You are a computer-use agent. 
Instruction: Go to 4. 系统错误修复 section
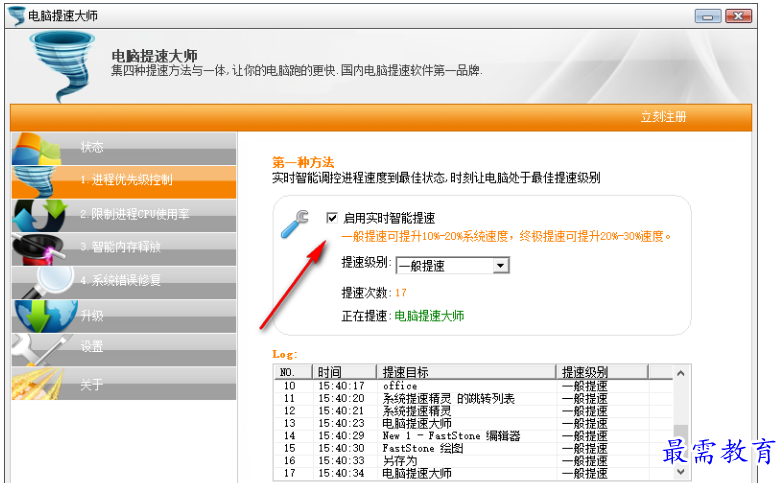[x=124, y=282]
